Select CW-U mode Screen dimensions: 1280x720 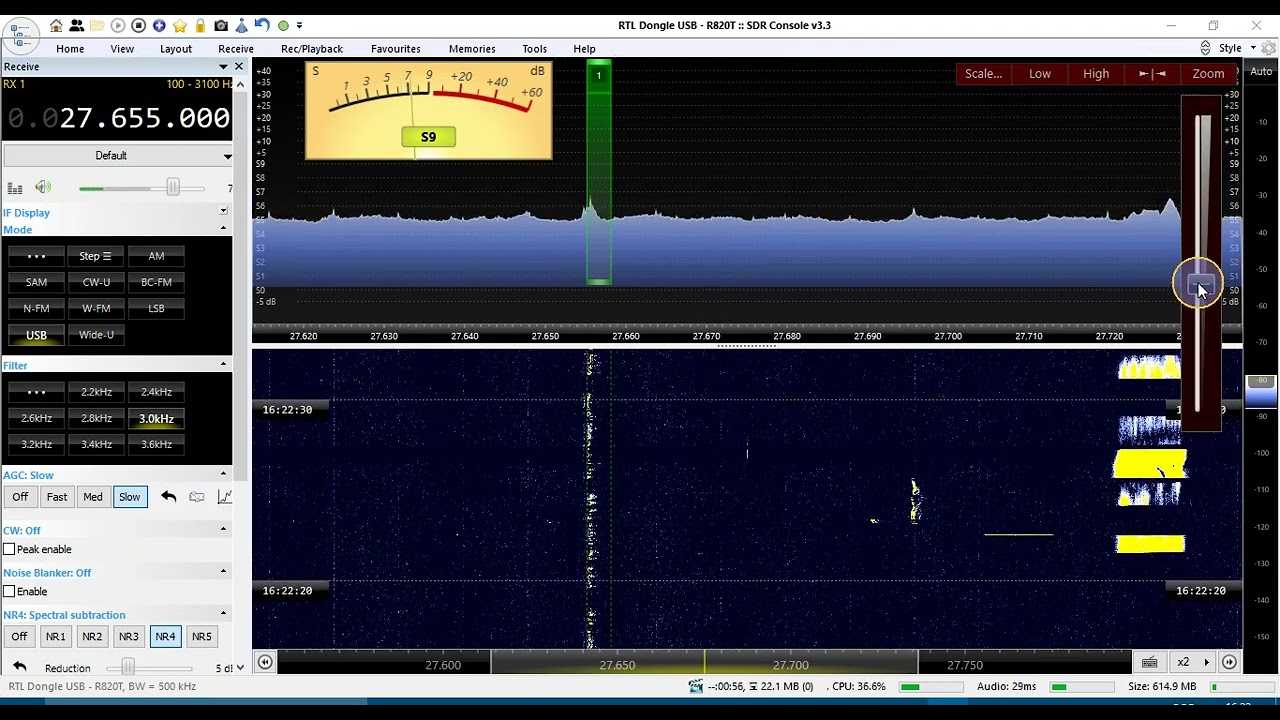coord(96,282)
